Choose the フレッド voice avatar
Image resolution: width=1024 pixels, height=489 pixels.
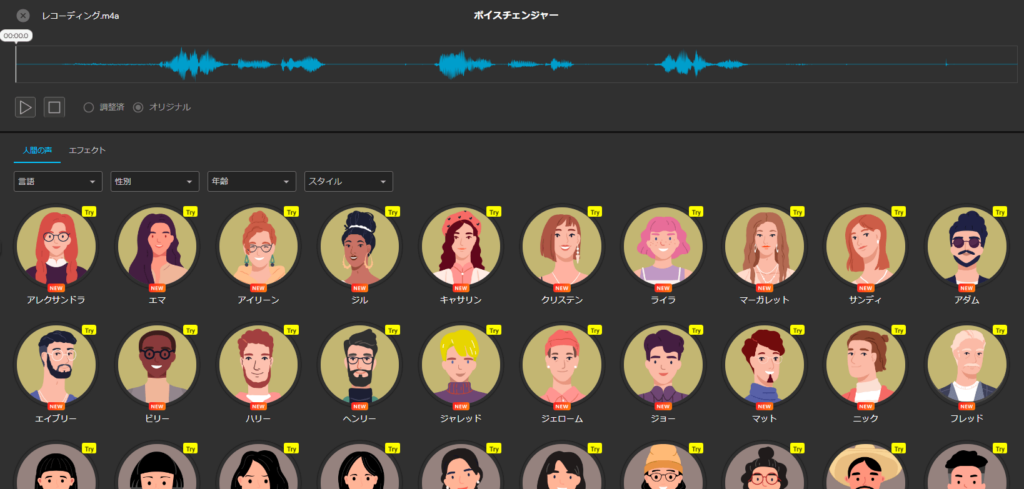[967, 366]
